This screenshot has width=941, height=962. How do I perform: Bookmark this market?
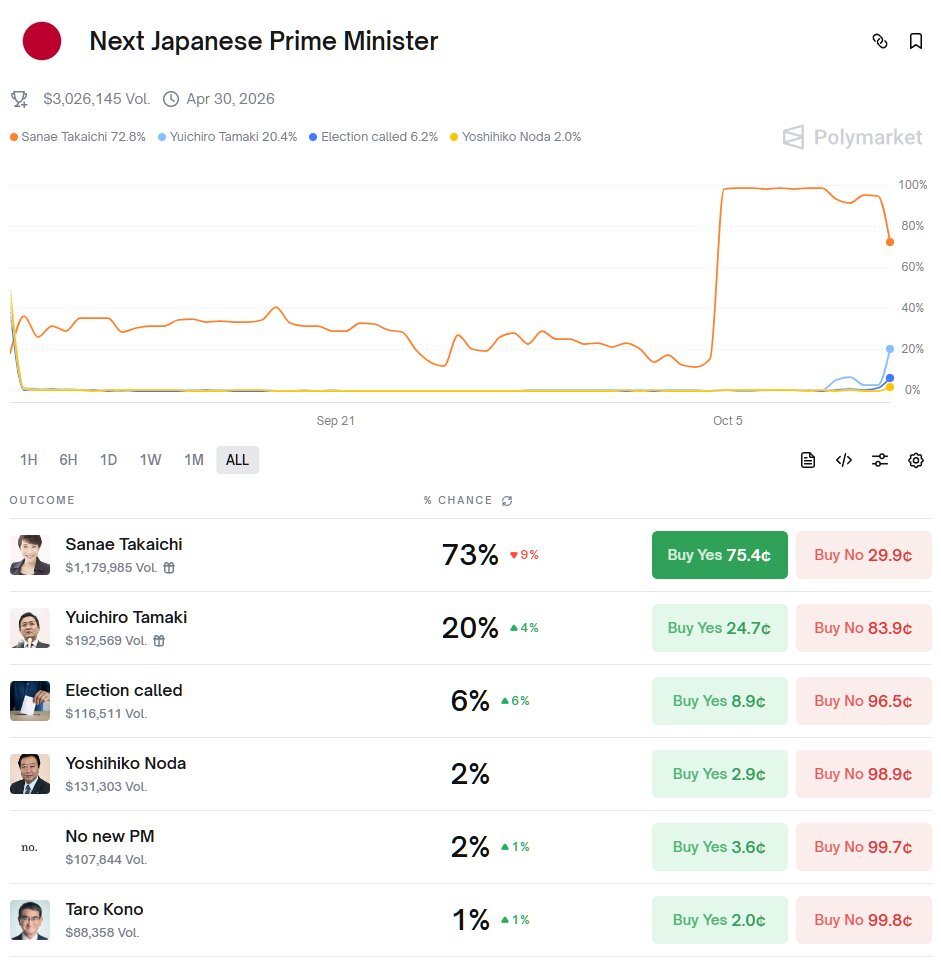click(x=915, y=41)
